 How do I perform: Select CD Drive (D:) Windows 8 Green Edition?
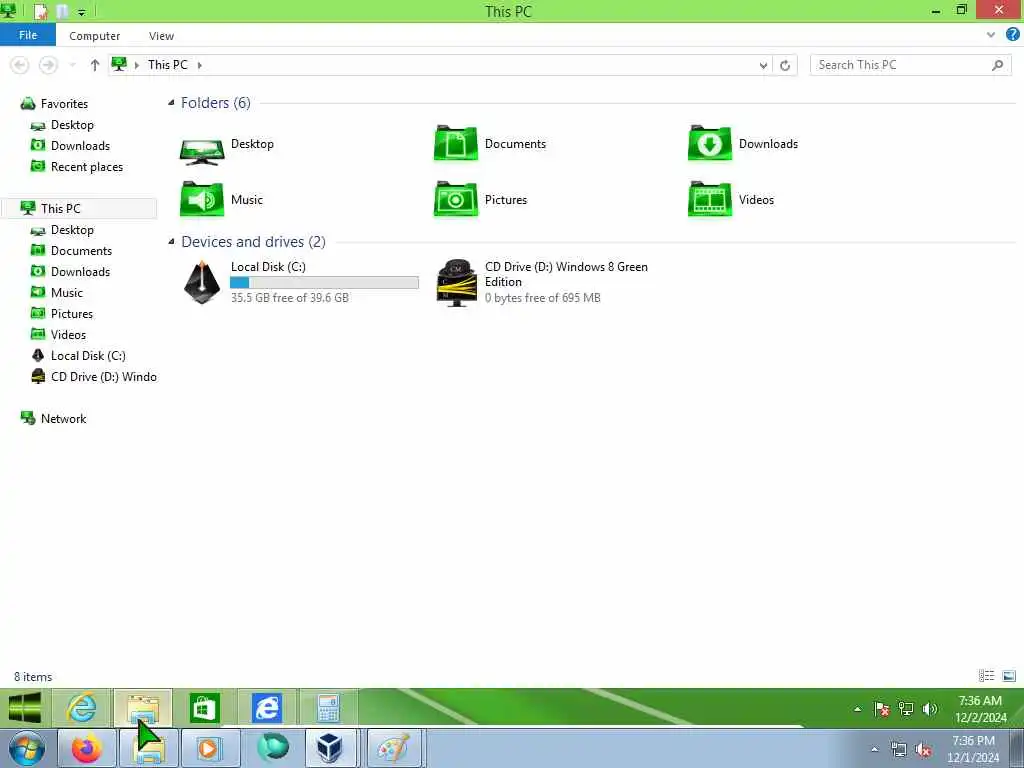[542, 282]
